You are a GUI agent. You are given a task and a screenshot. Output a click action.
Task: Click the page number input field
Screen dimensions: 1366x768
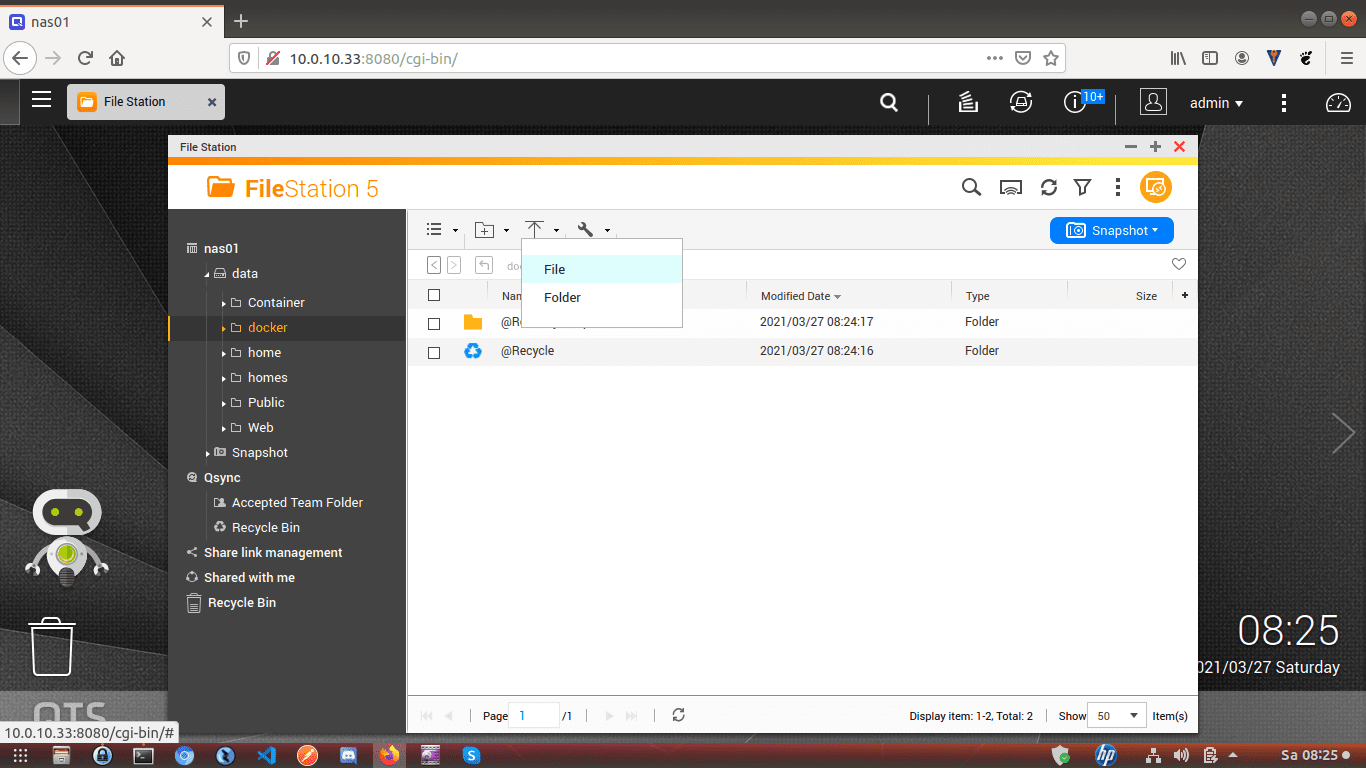533,715
